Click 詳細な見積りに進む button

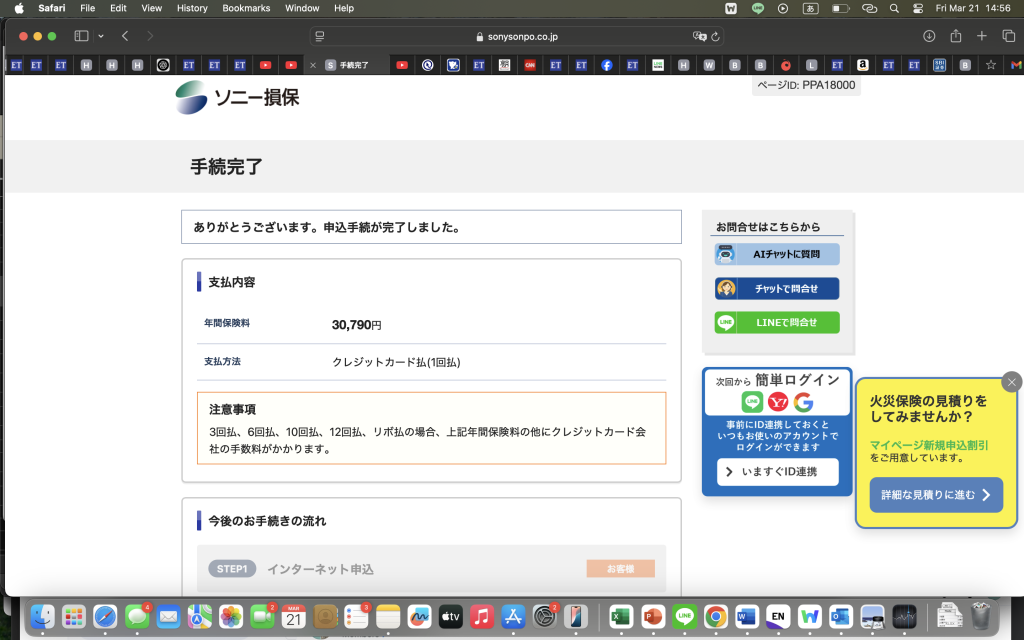[x=936, y=495]
